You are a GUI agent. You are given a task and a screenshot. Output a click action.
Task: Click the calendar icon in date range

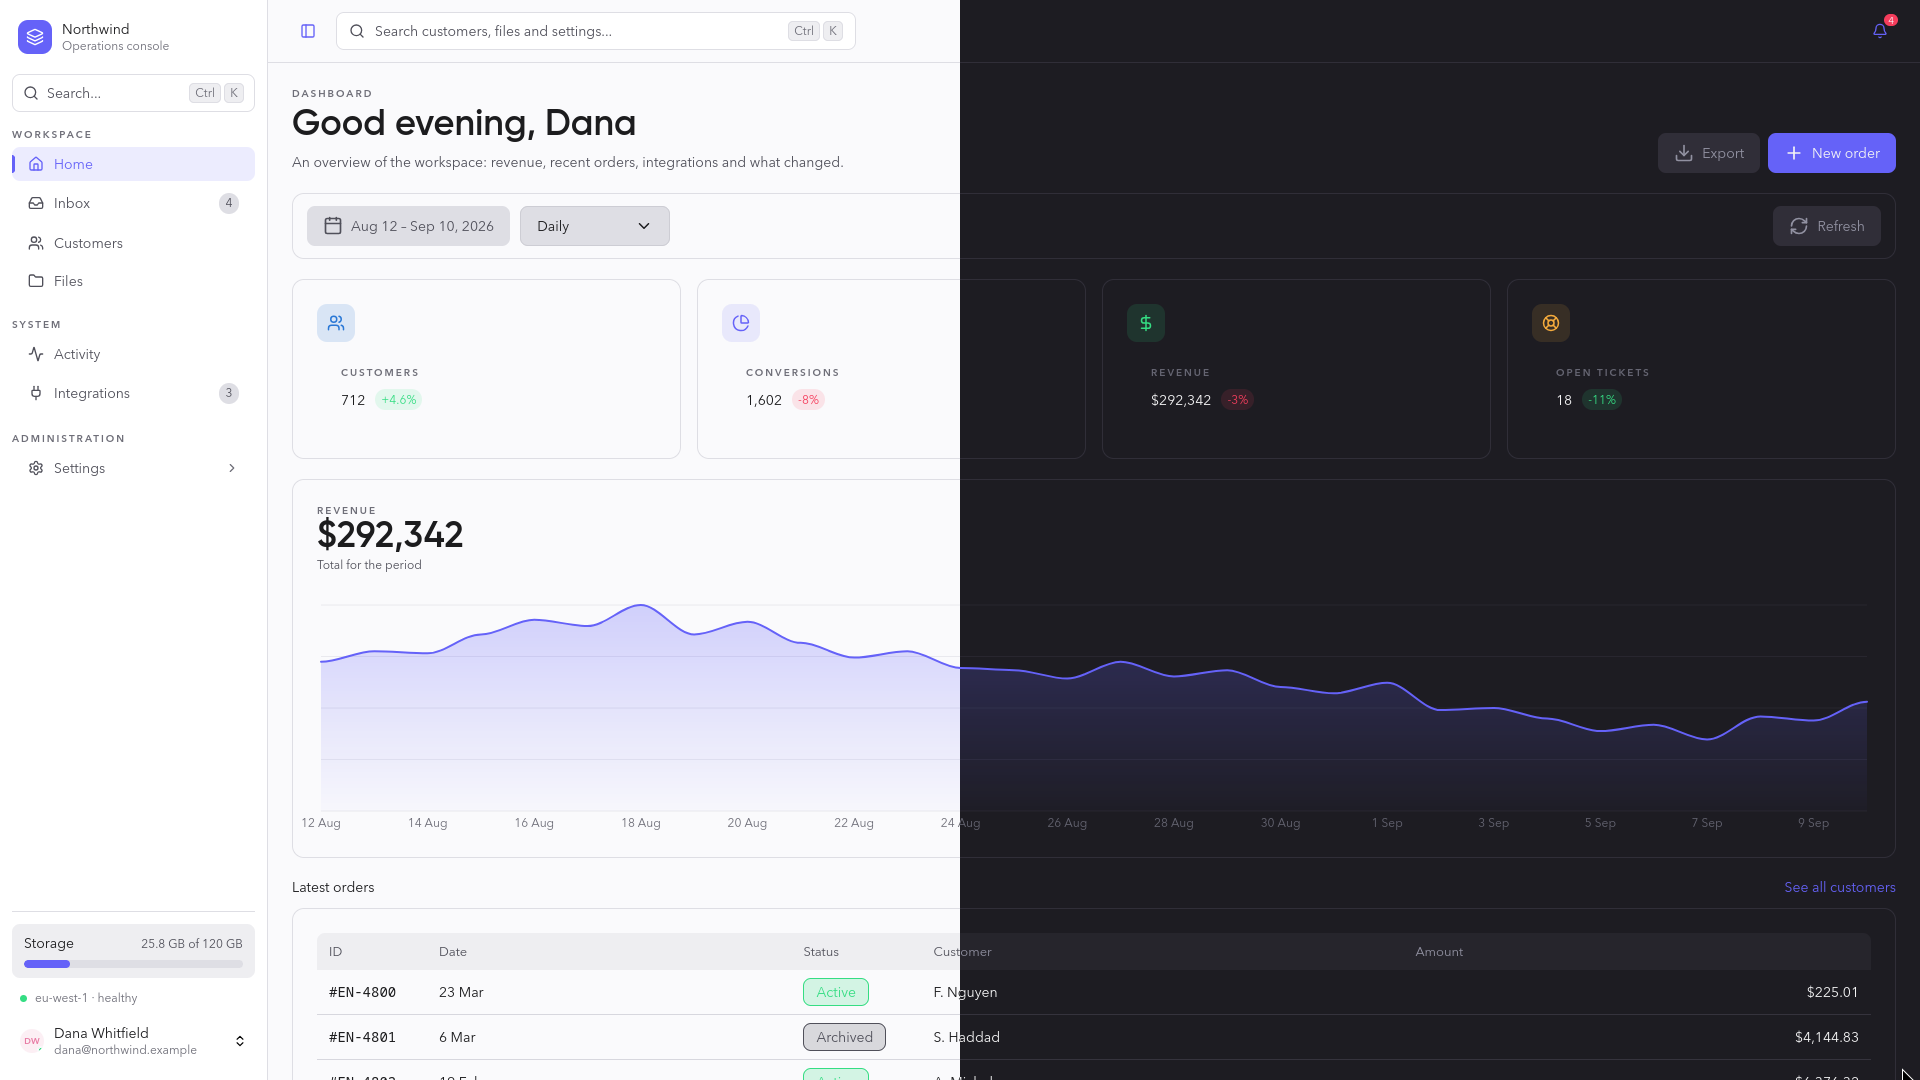(x=333, y=226)
